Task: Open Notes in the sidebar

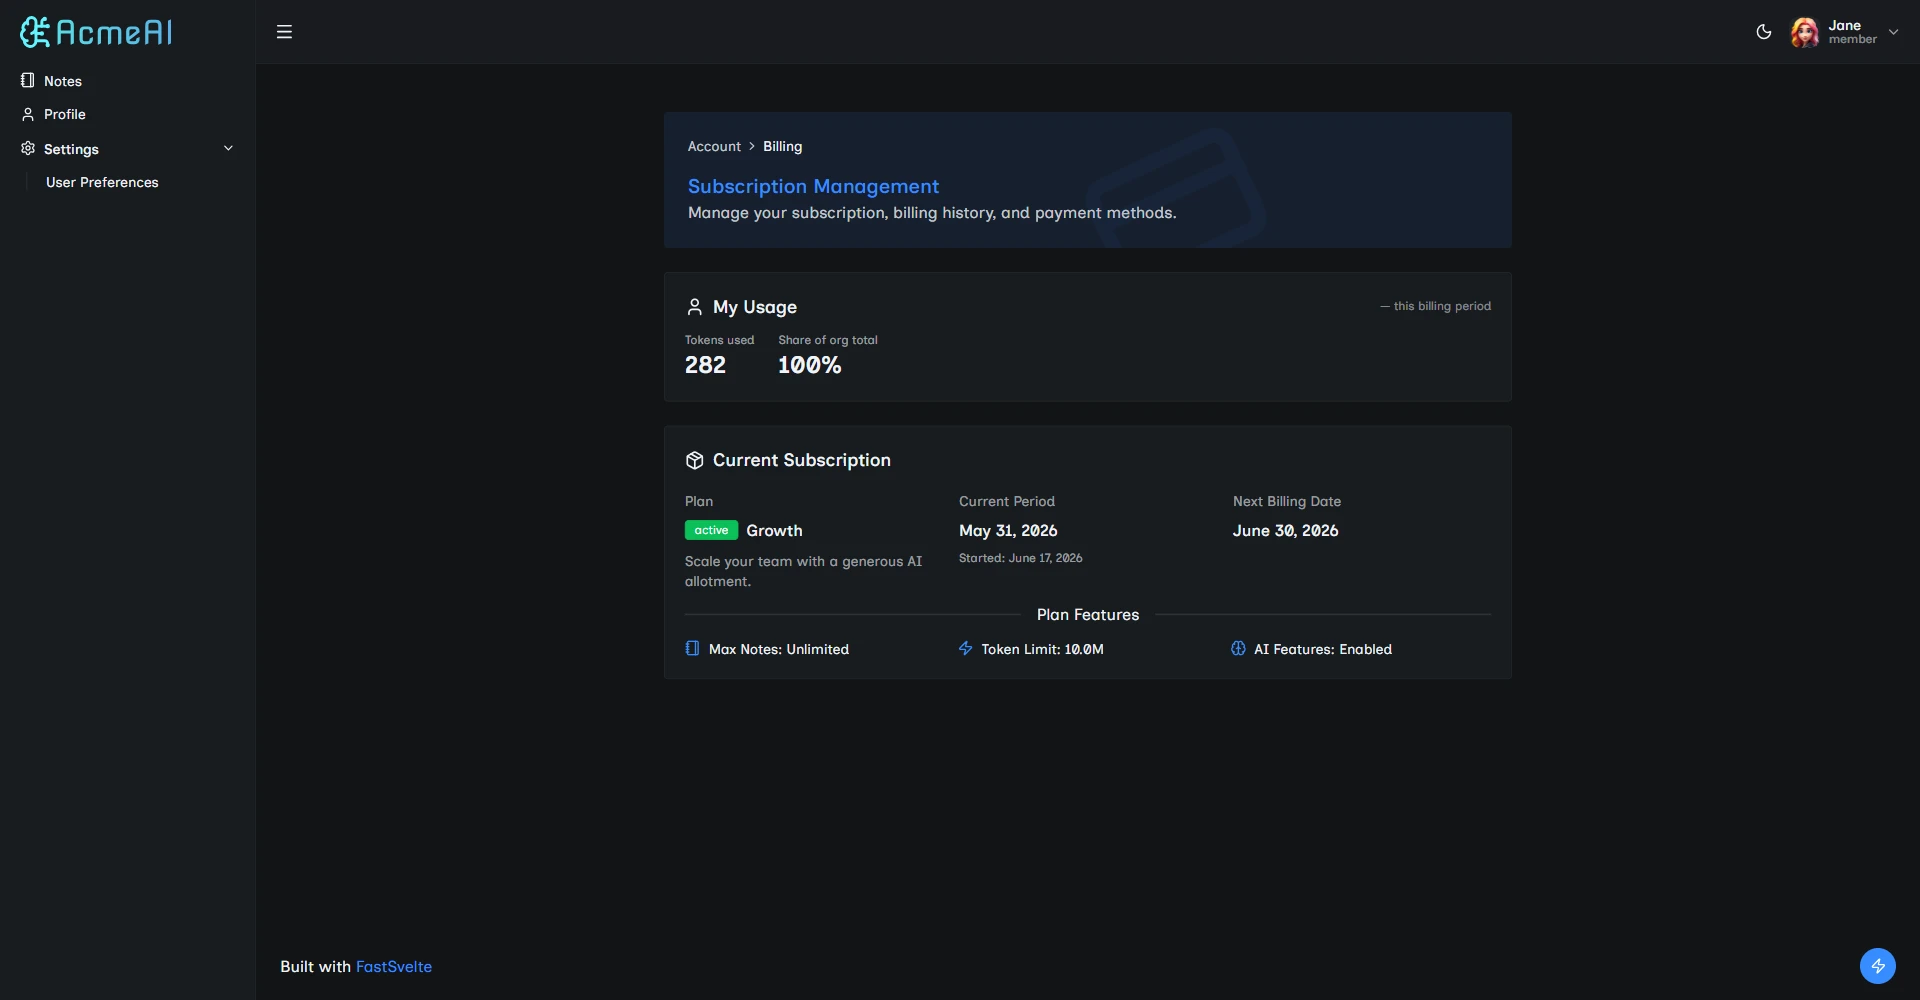Action: (128, 81)
